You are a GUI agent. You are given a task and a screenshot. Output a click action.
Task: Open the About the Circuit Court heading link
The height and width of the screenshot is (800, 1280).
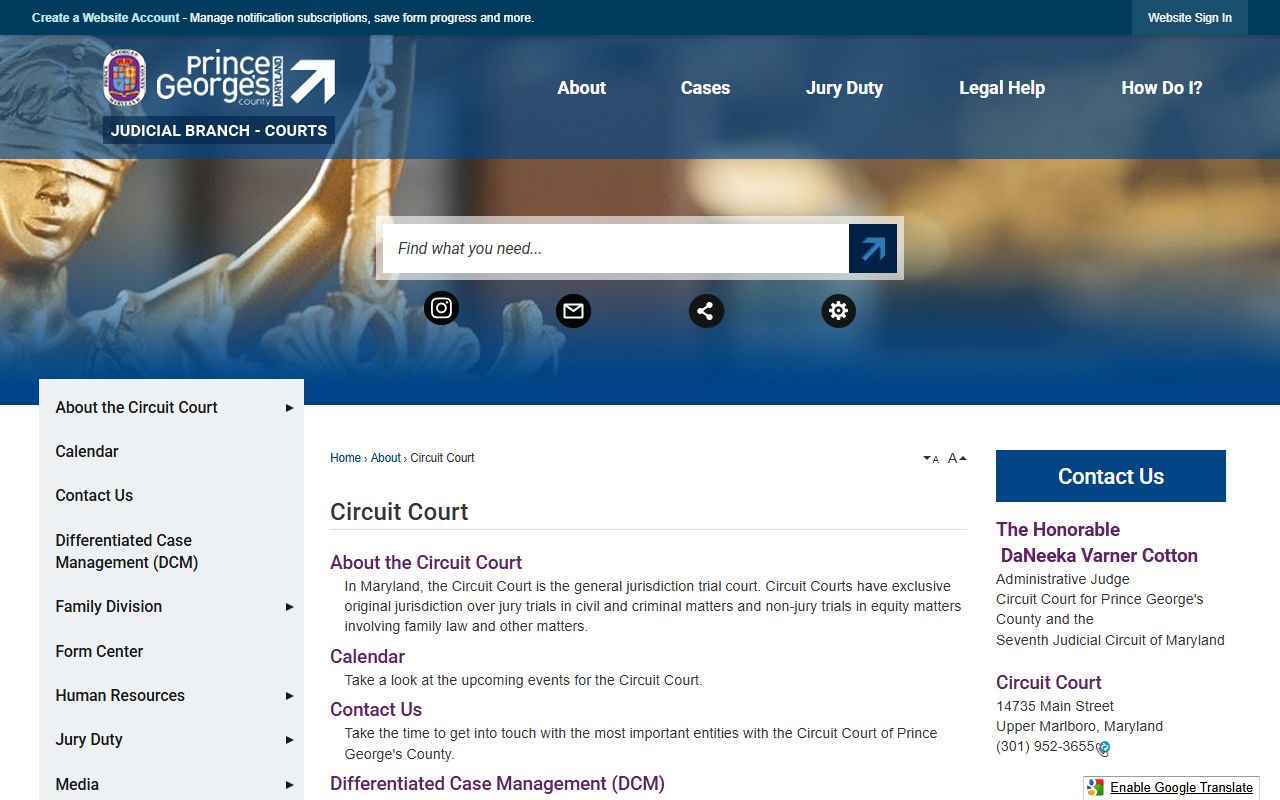[426, 563]
